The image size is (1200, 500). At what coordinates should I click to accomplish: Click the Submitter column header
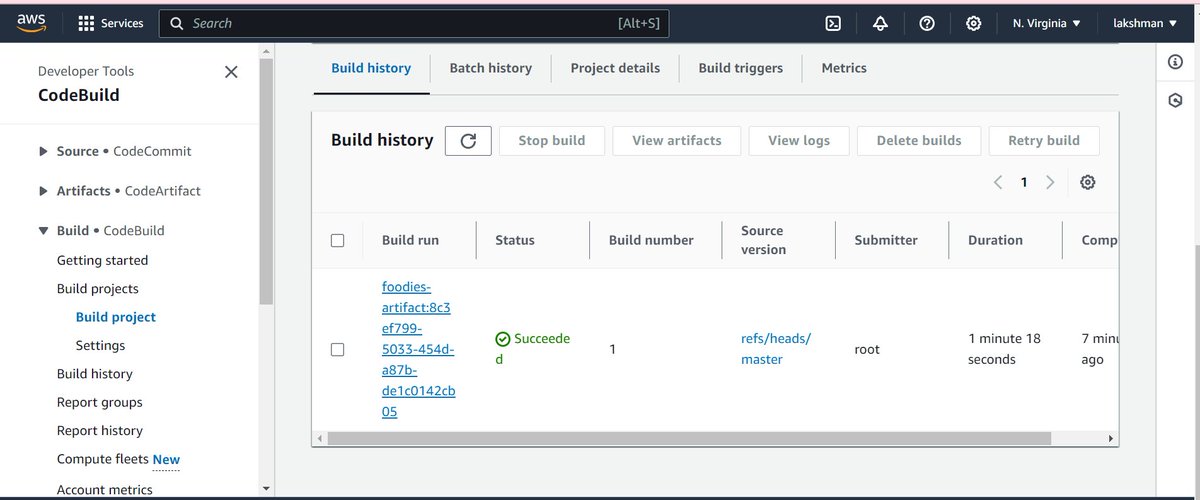coord(885,240)
